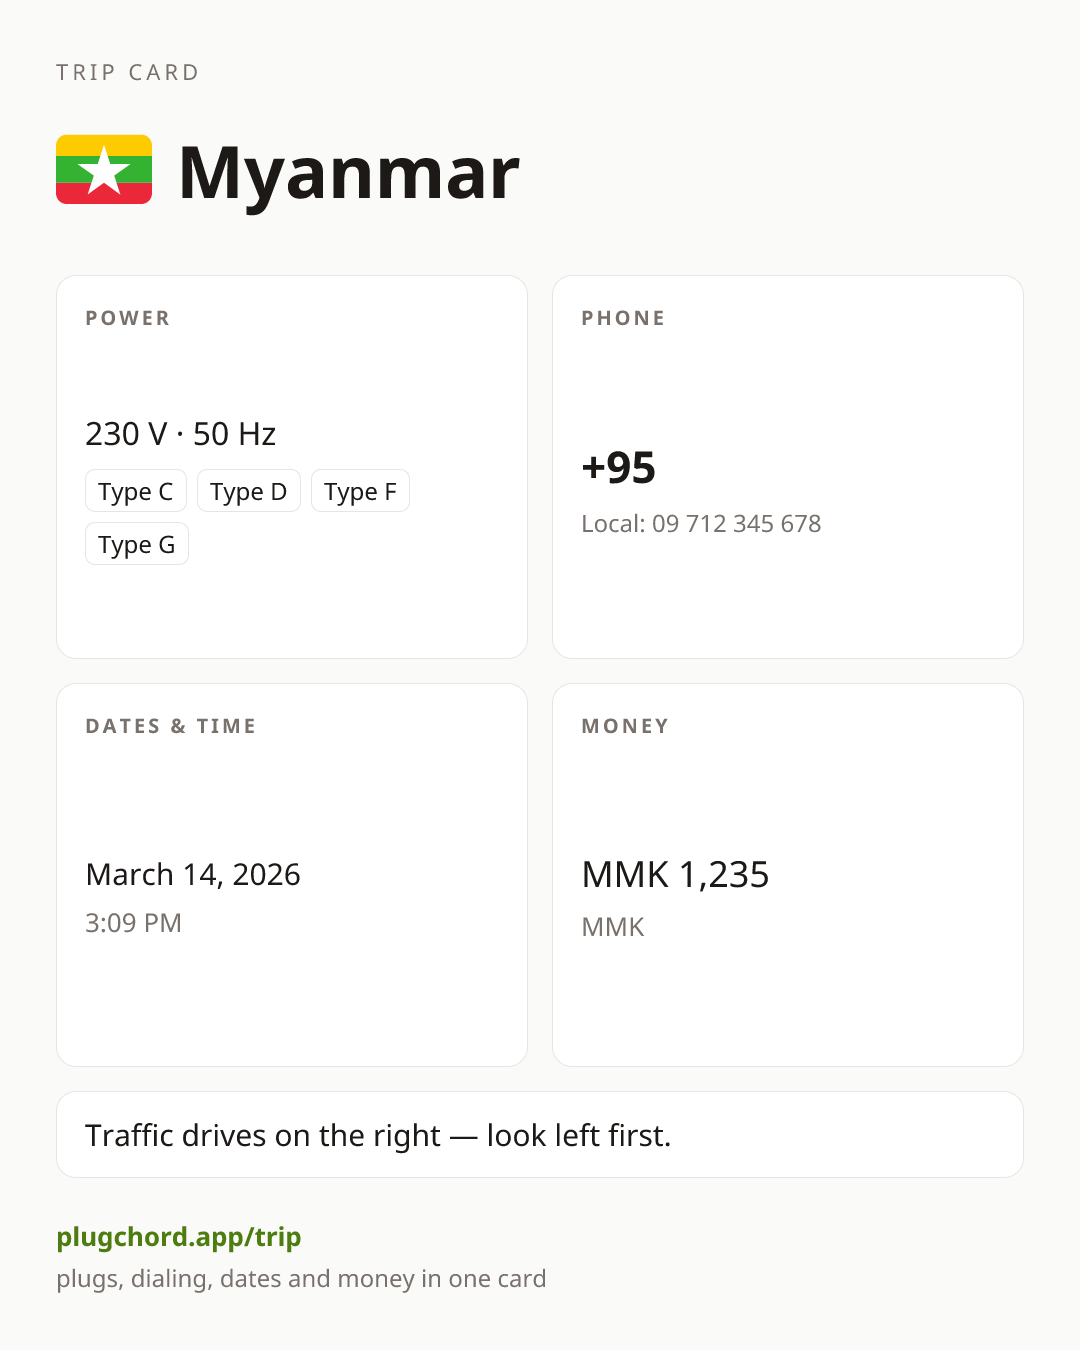
Task: Click the Myanmar country title
Action: click(349, 172)
